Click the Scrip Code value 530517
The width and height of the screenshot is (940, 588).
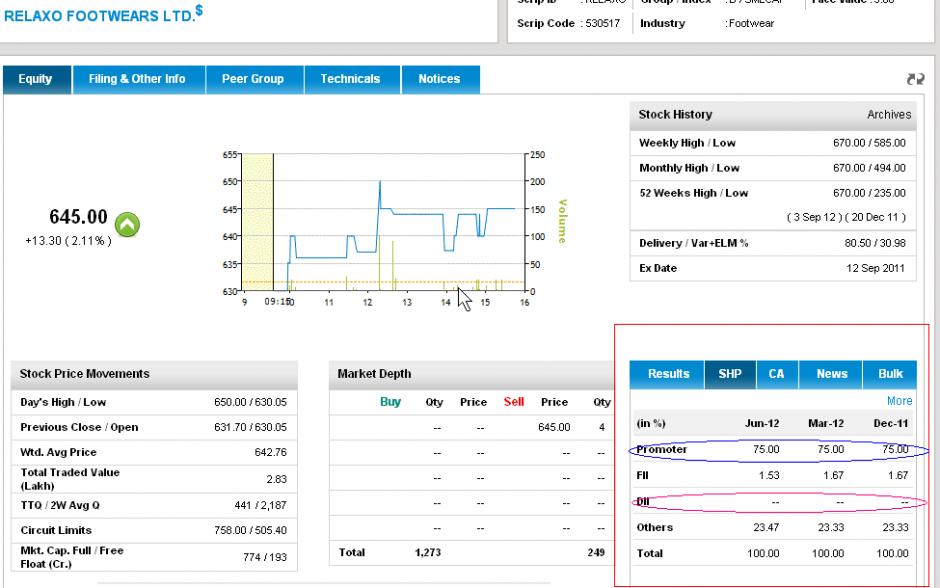602,24
